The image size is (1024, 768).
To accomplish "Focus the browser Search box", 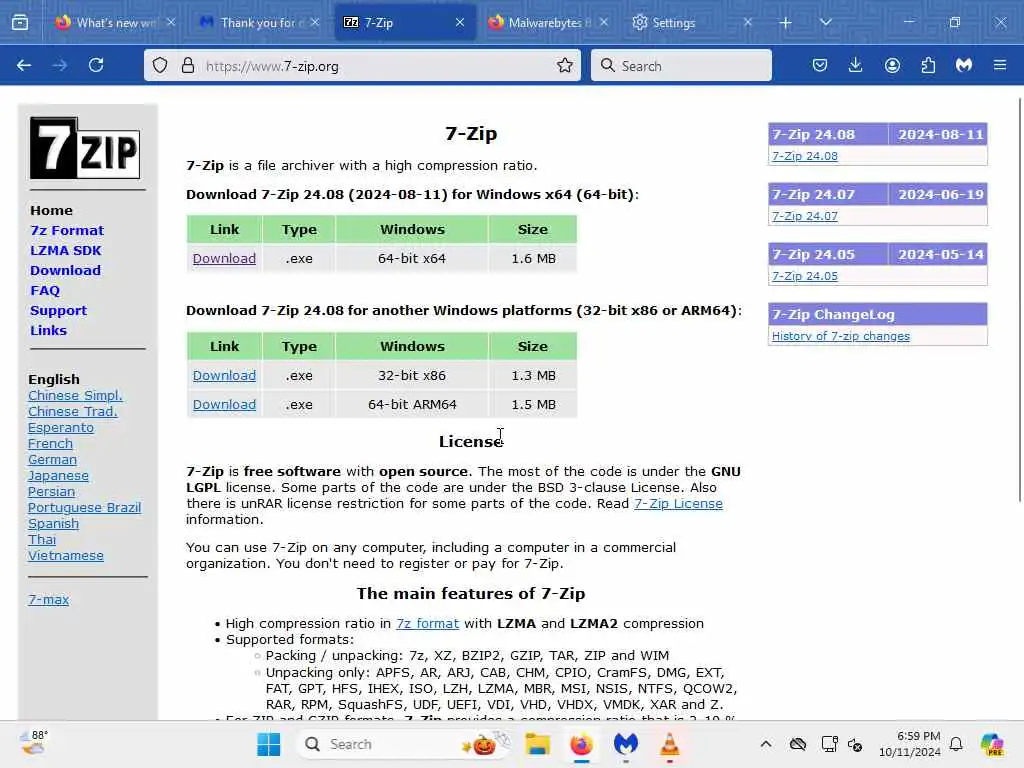I will [x=681, y=65].
